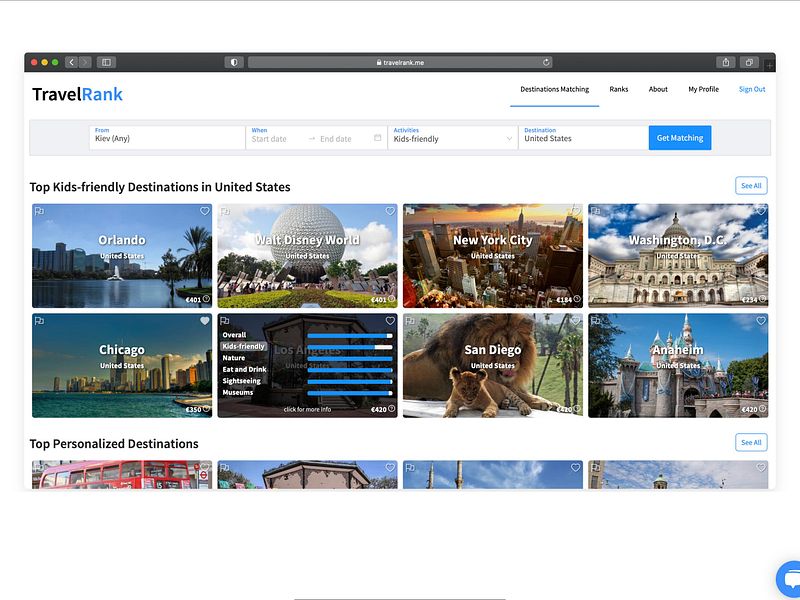The height and width of the screenshot is (600, 800).
Task: Click the flag icon on San Diego card
Action: pos(410,321)
